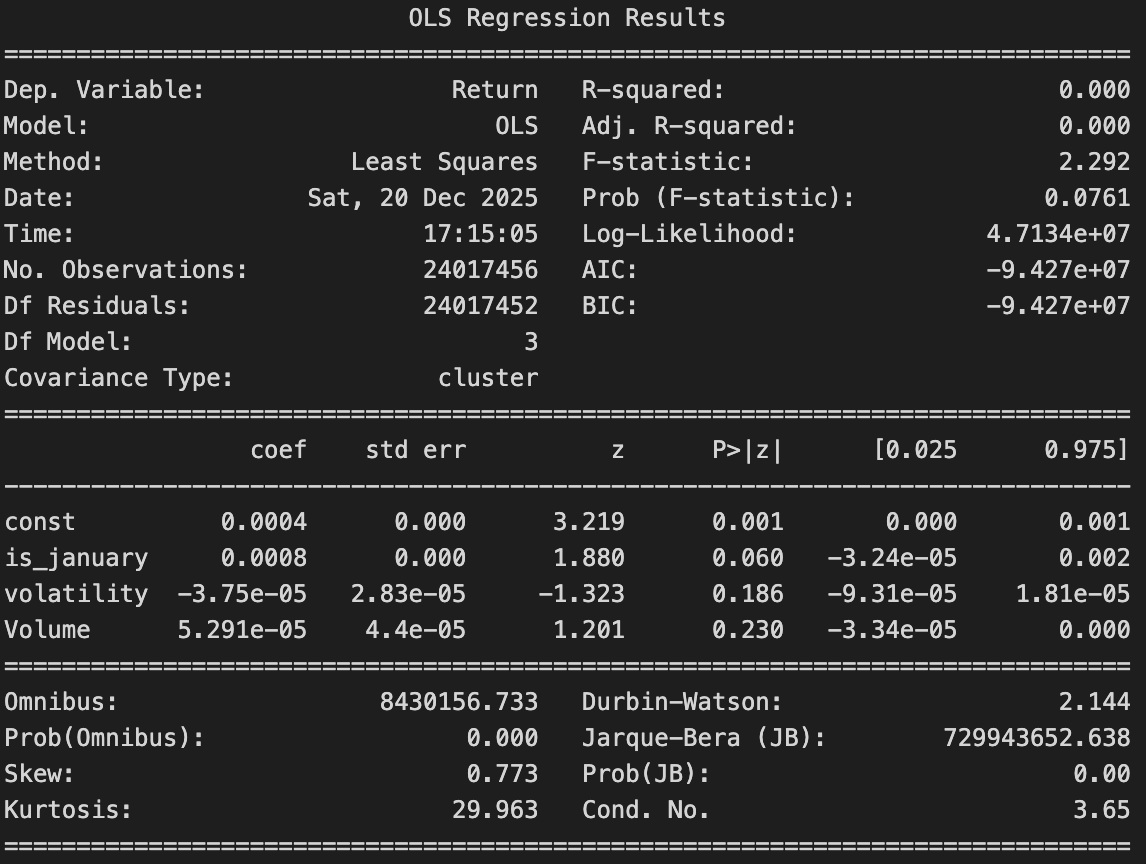1146x864 pixels.
Task: Click the const z-value 3.219
Action: coord(588,522)
